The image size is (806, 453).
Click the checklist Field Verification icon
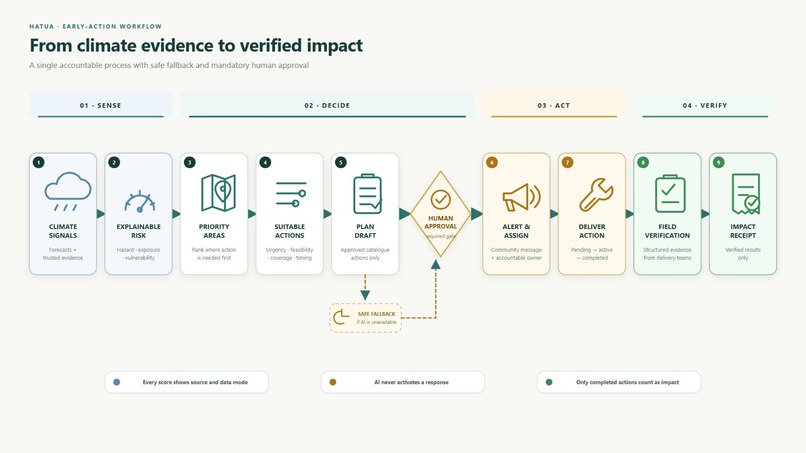(670, 194)
